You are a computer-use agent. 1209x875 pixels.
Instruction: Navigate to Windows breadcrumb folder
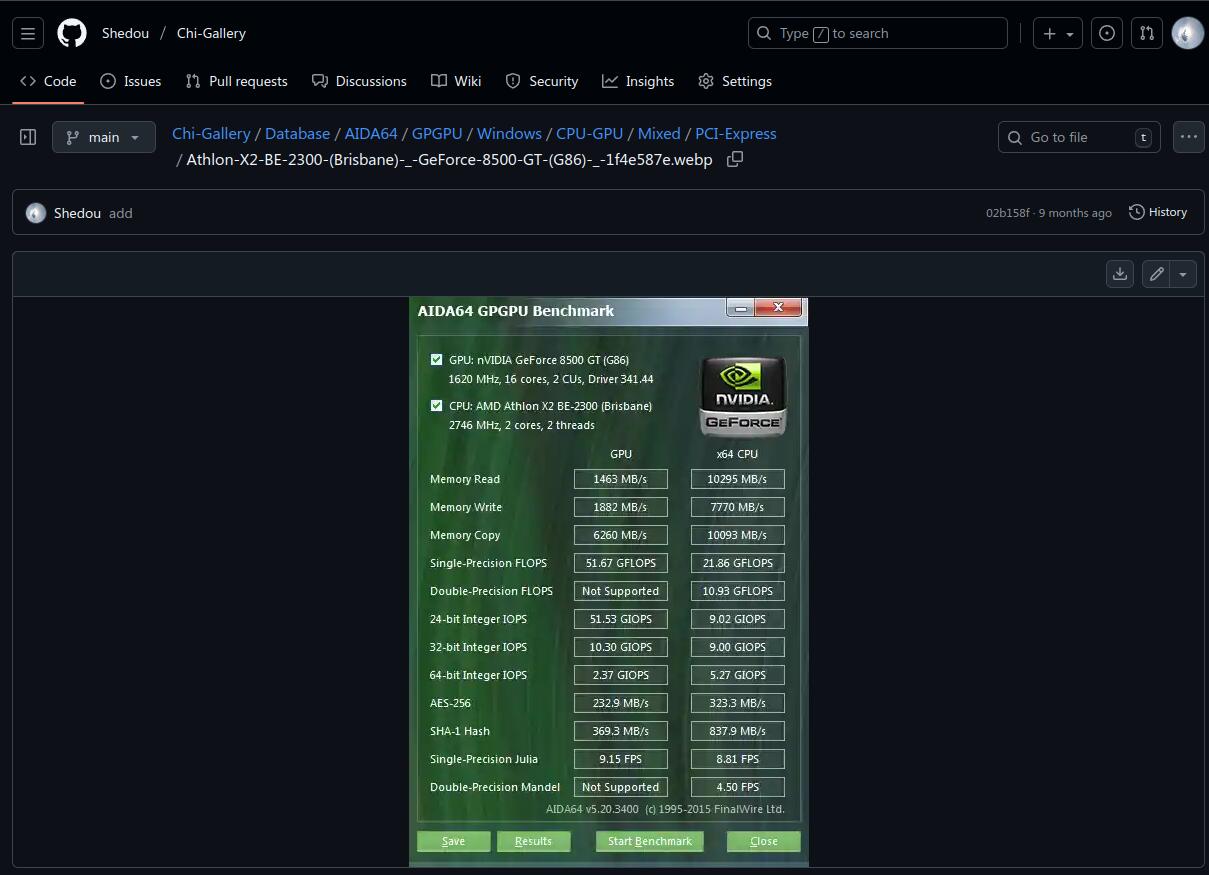tap(509, 134)
